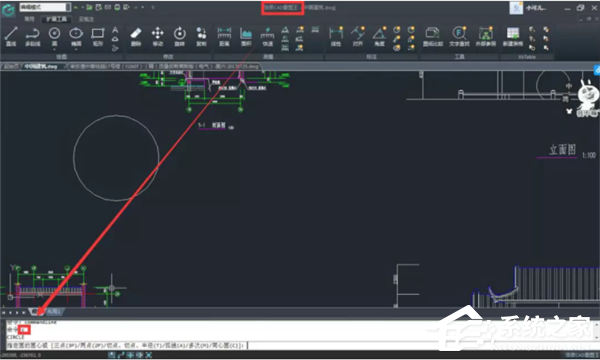Choose the Rectangle (矩形) tool

tap(98, 37)
